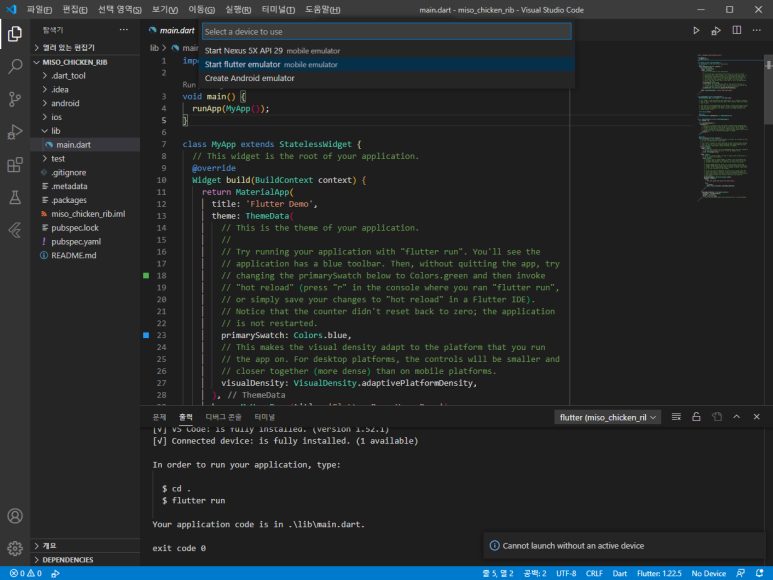Viewport: 773px width, 580px height.
Task: Click No Device in the status bar
Action: [x=708, y=573]
